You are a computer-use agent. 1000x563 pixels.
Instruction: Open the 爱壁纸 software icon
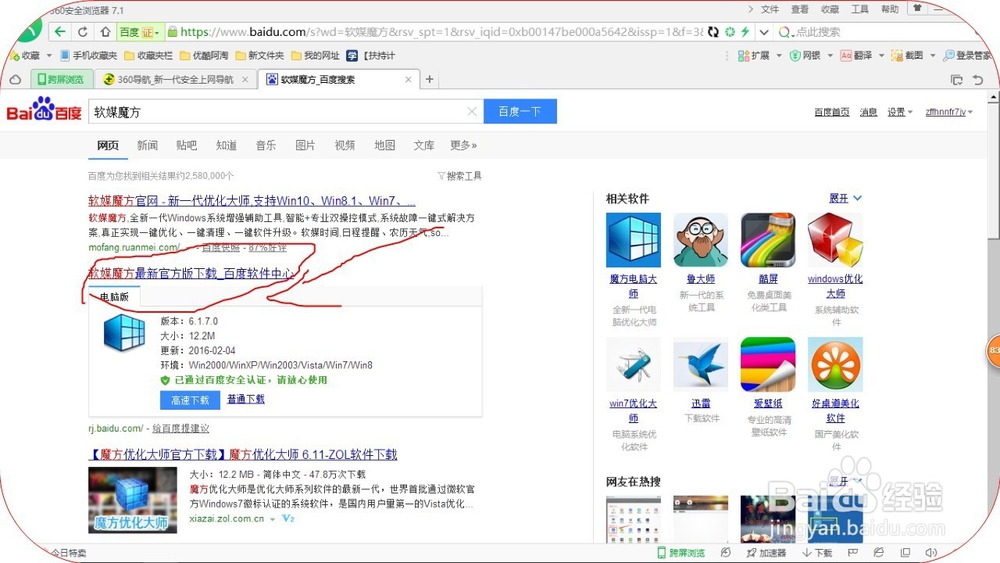(x=768, y=364)
